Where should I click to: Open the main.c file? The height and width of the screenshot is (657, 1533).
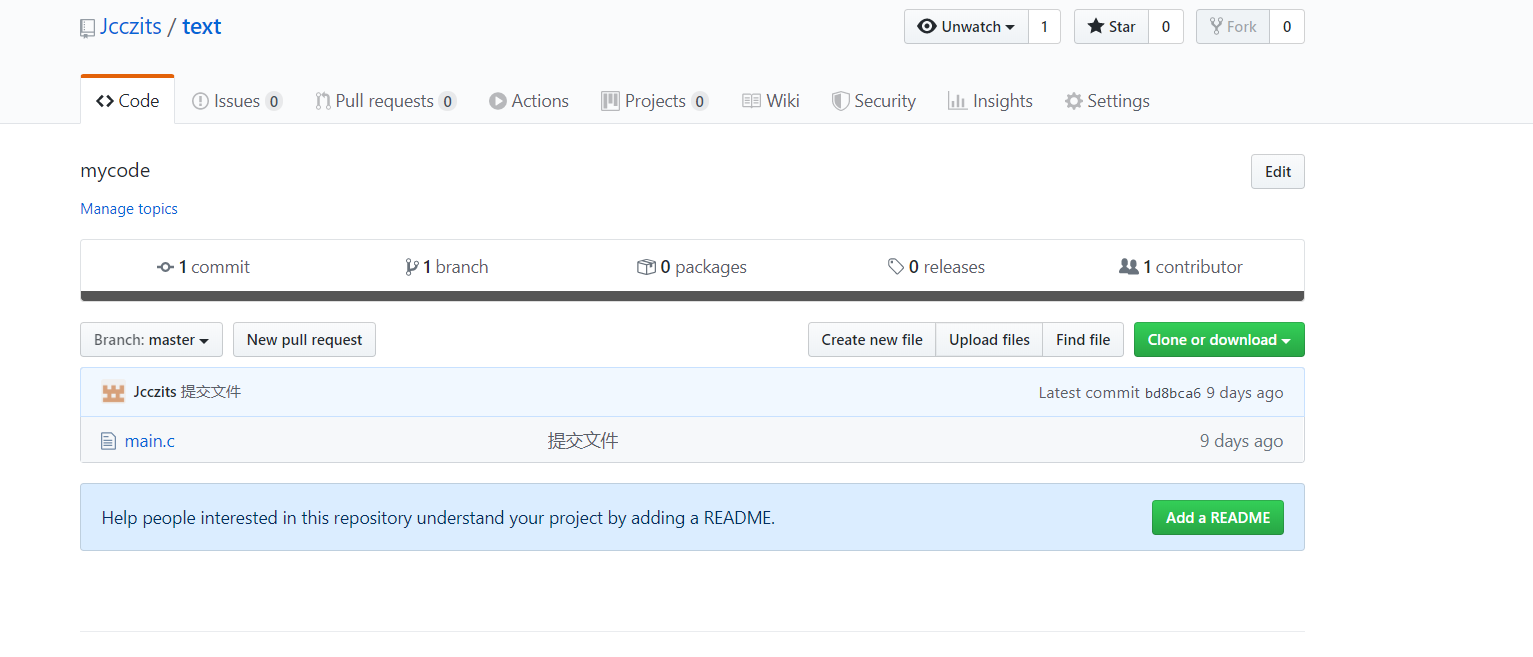point(150,441)
